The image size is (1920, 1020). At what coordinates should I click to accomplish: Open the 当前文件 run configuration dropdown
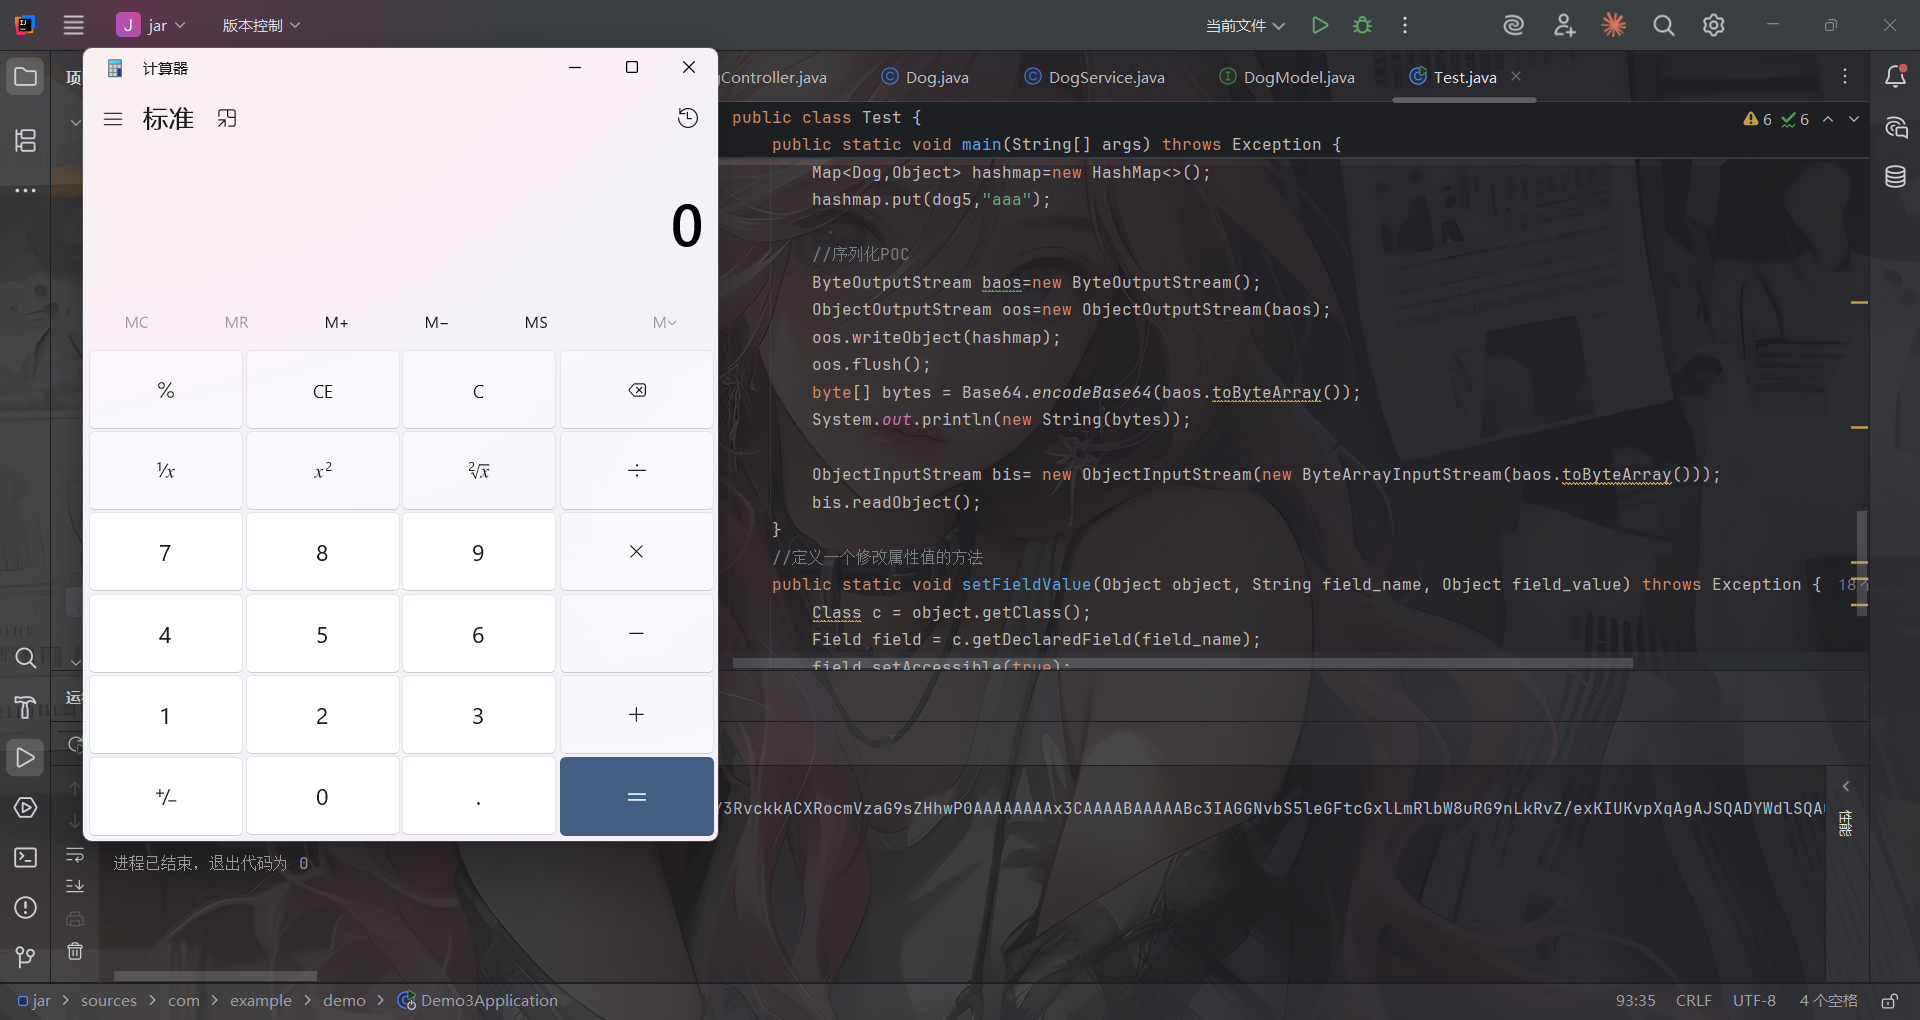(1245, 25)
